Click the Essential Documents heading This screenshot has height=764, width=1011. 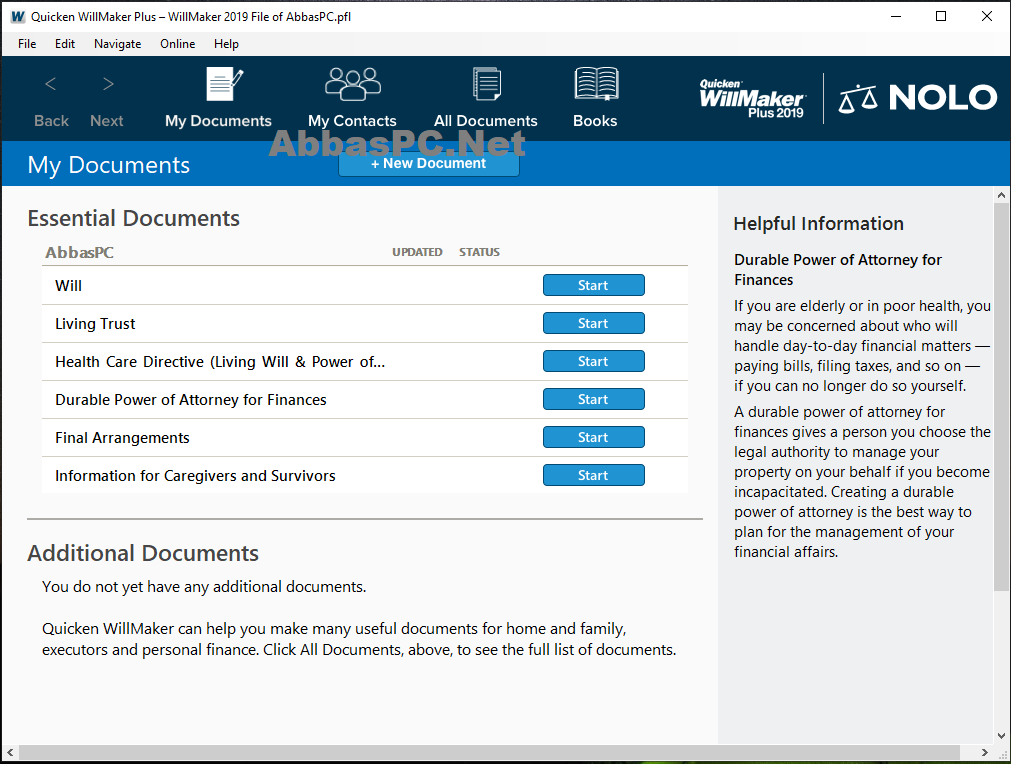(133, 218)
